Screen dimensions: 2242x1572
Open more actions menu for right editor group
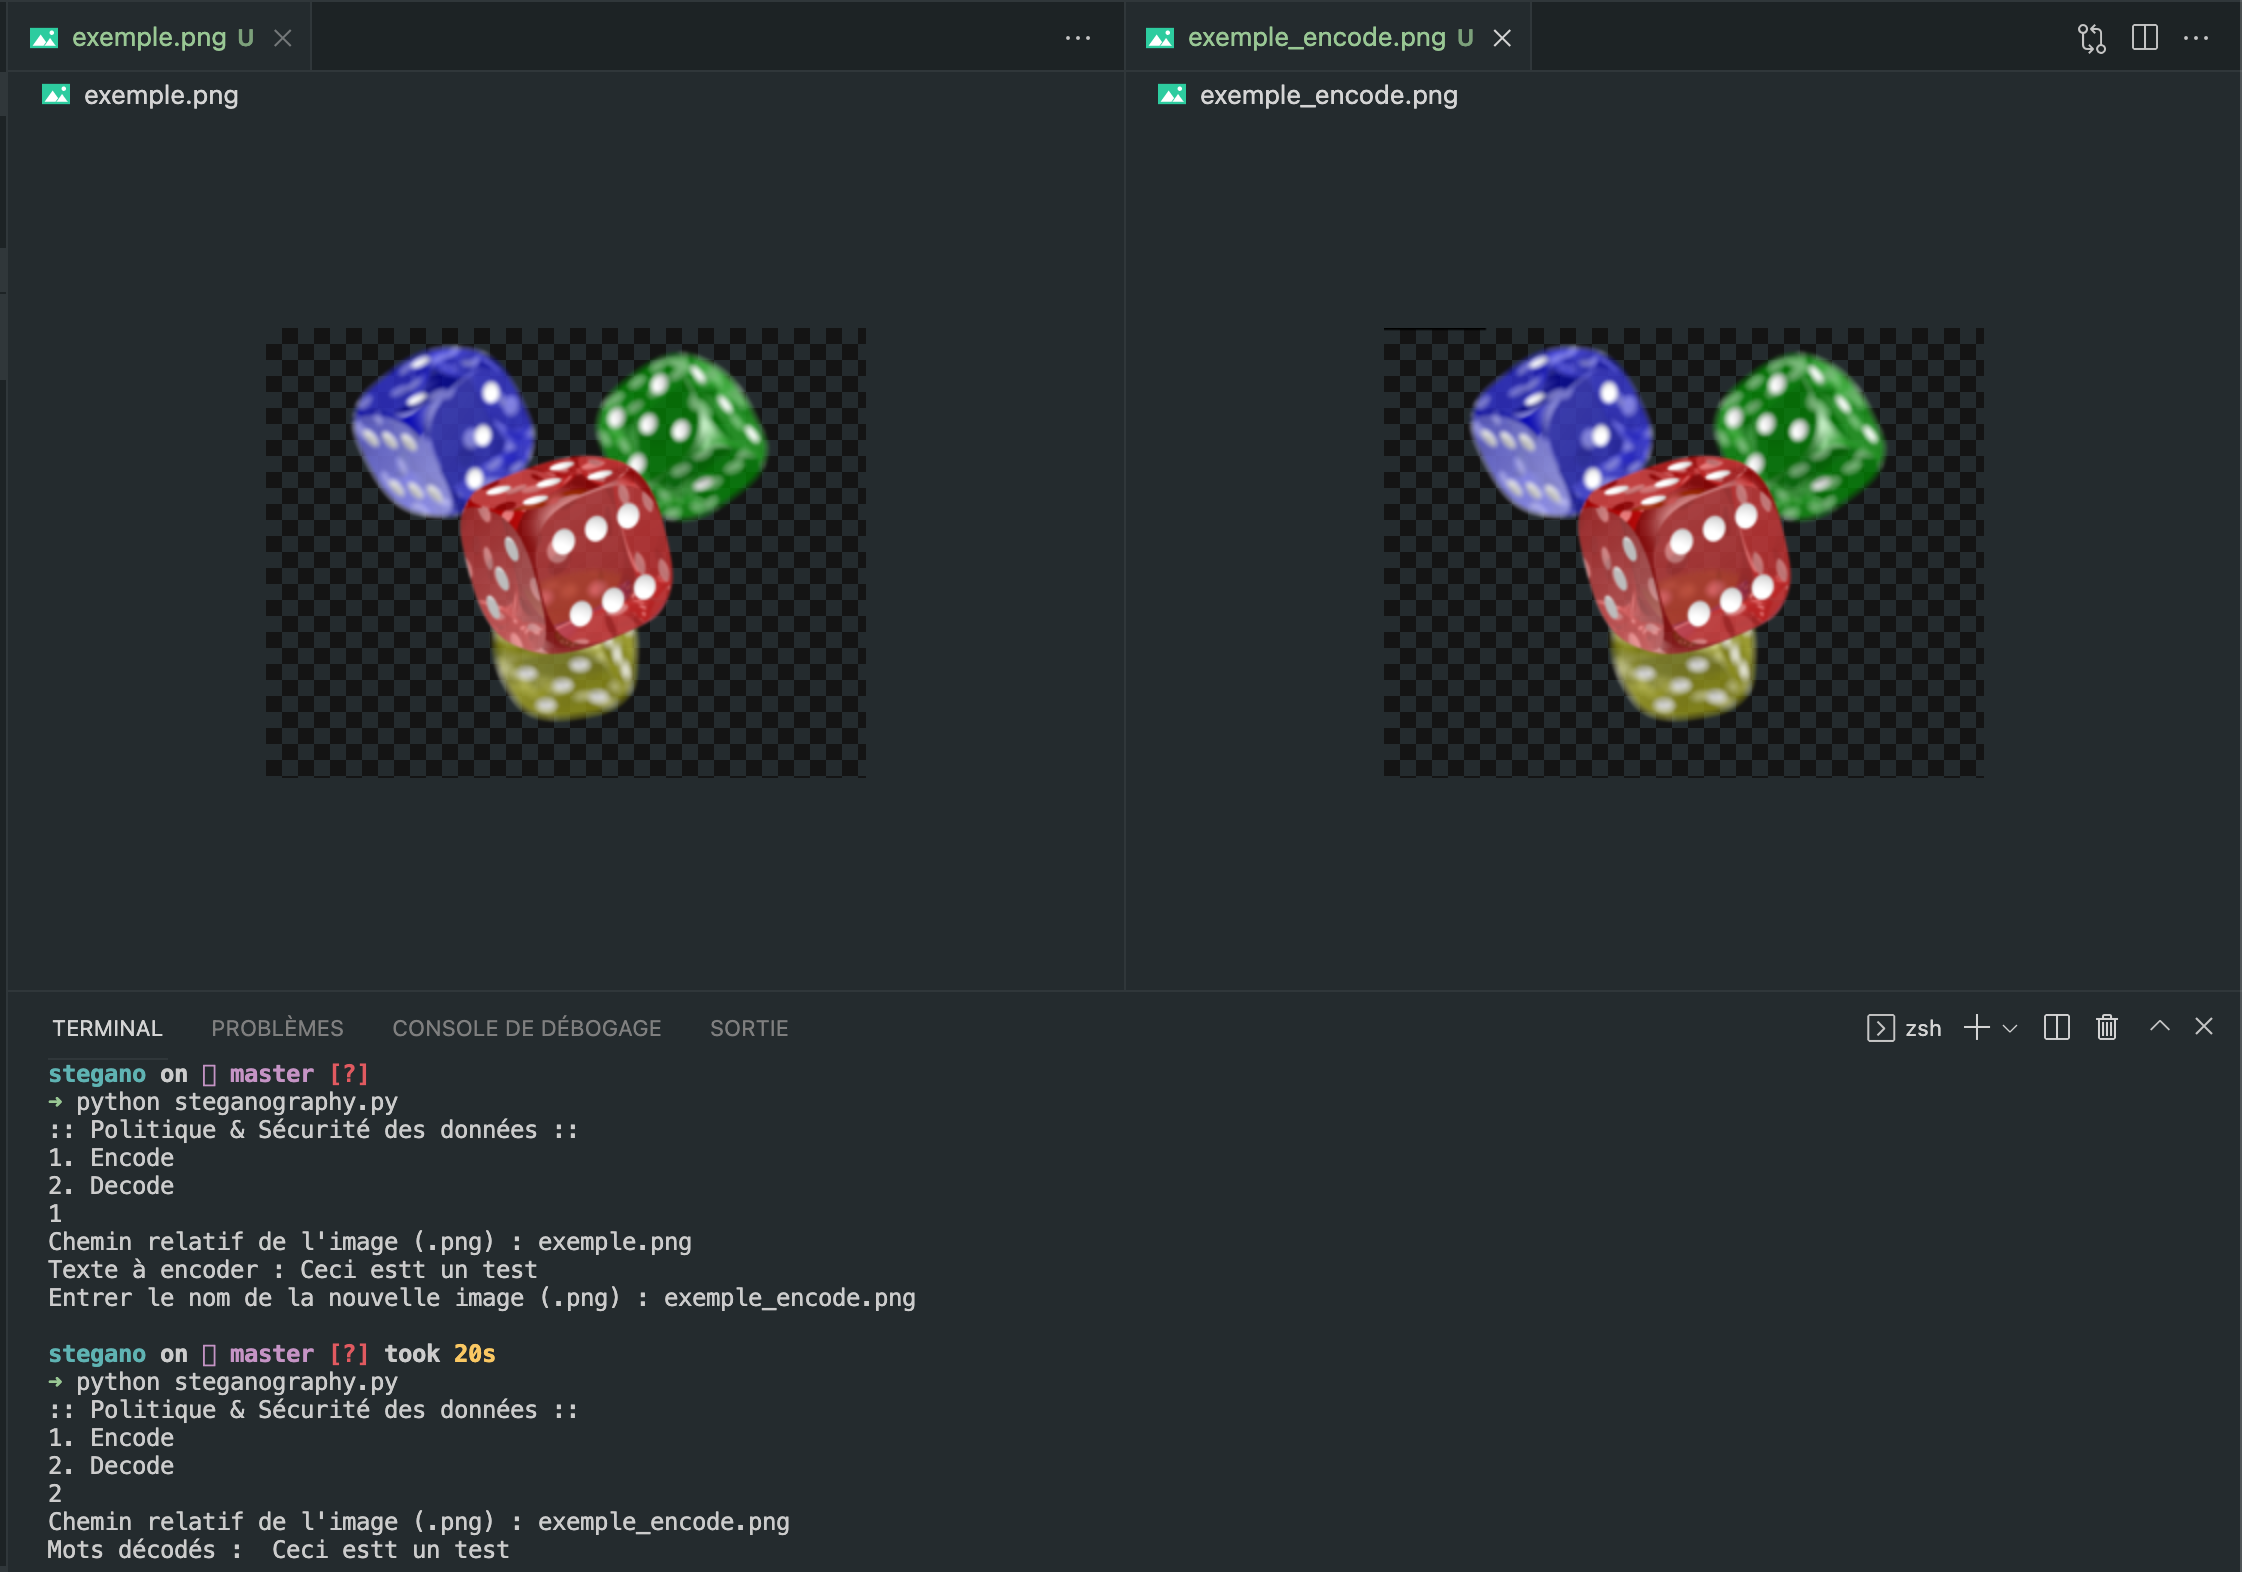point(2196,38)
